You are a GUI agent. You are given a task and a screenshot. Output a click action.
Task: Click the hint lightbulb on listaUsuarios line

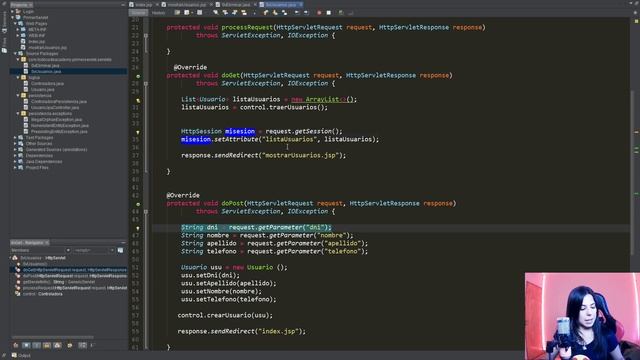[138, 100]
